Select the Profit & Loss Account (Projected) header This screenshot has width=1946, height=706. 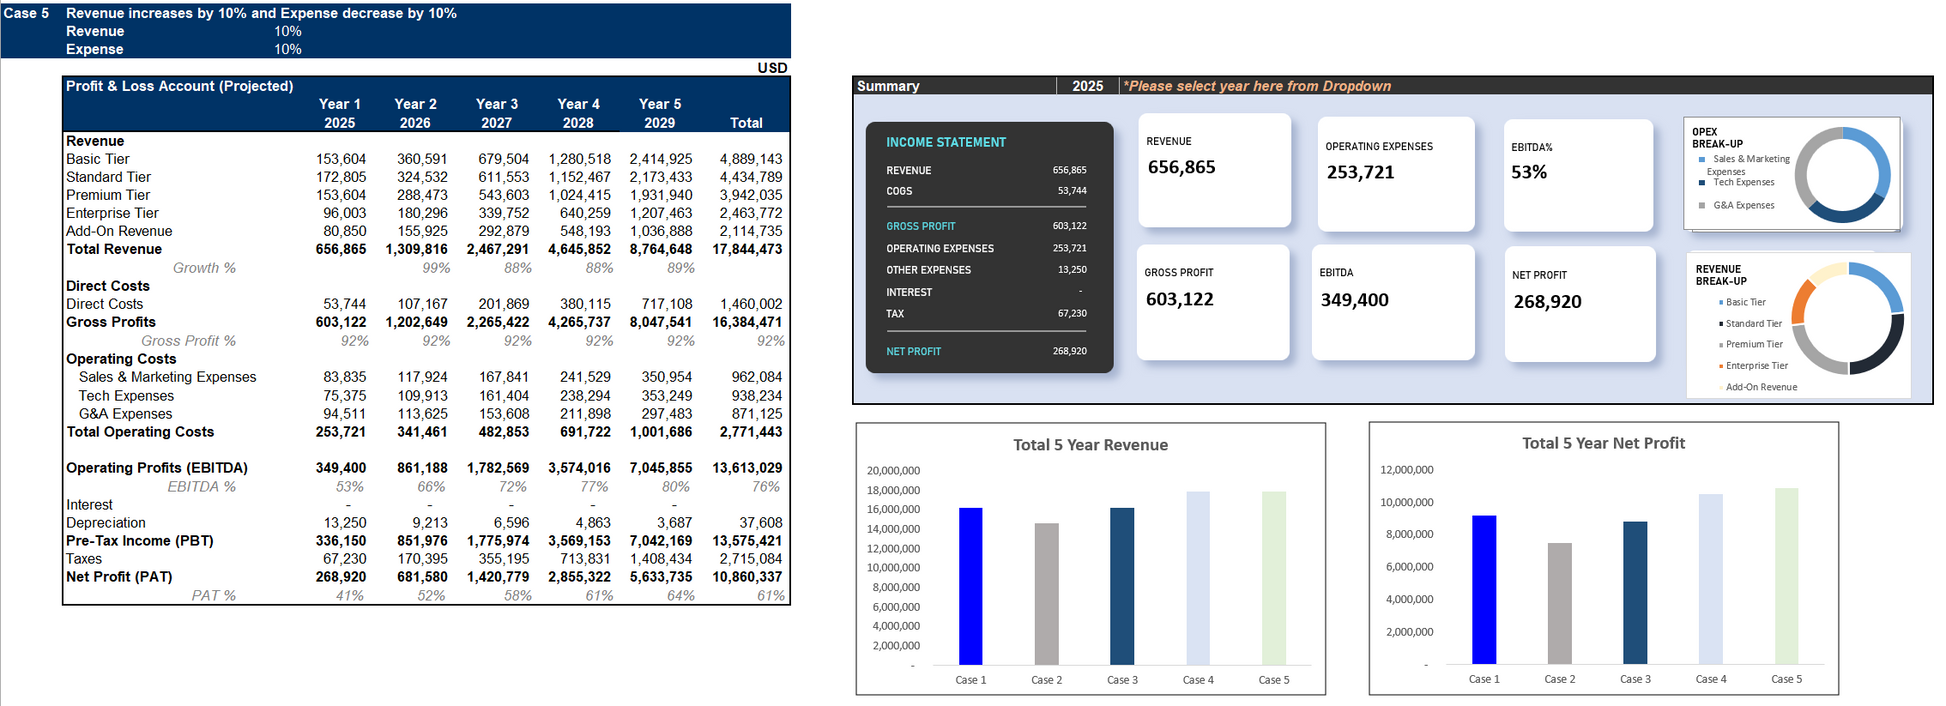coord(180,86)
